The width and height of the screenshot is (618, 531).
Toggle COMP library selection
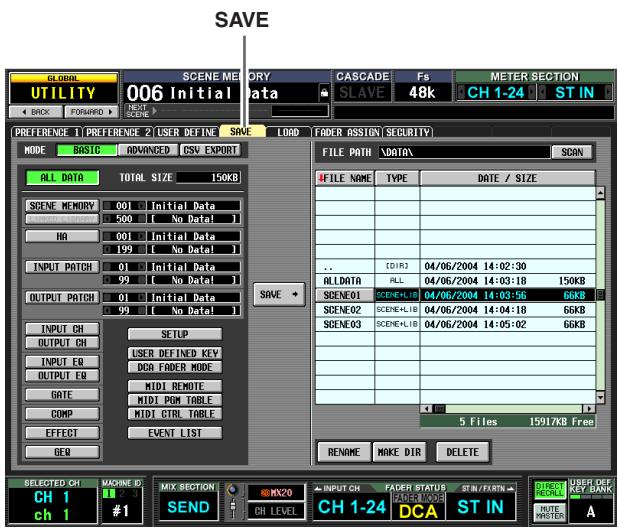tap(62, 414)
